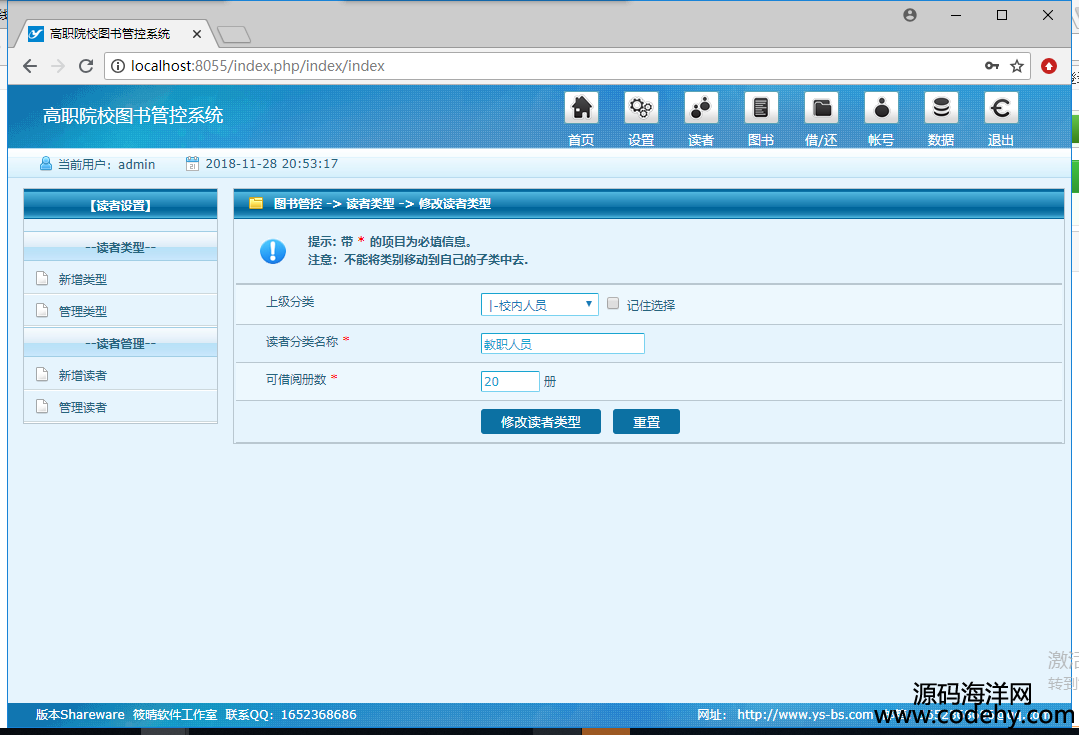This screenshot has height=735, width=1079.
Task: Bookmark page with the star icon
Action: pos(1017,66)
